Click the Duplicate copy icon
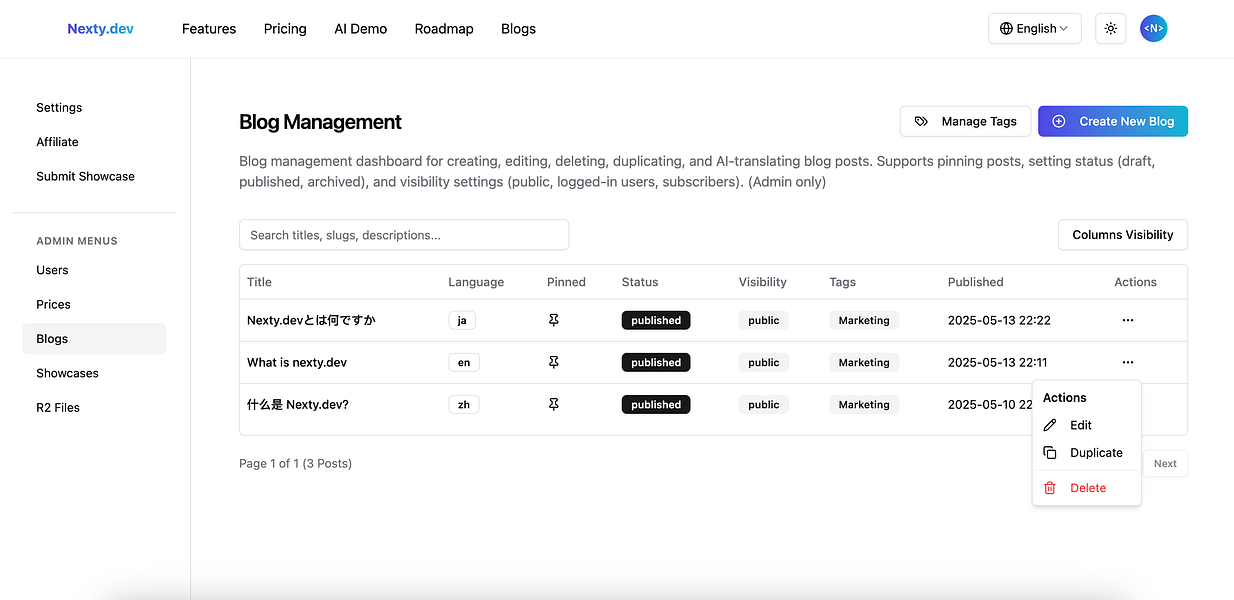 click(1051, 452)
